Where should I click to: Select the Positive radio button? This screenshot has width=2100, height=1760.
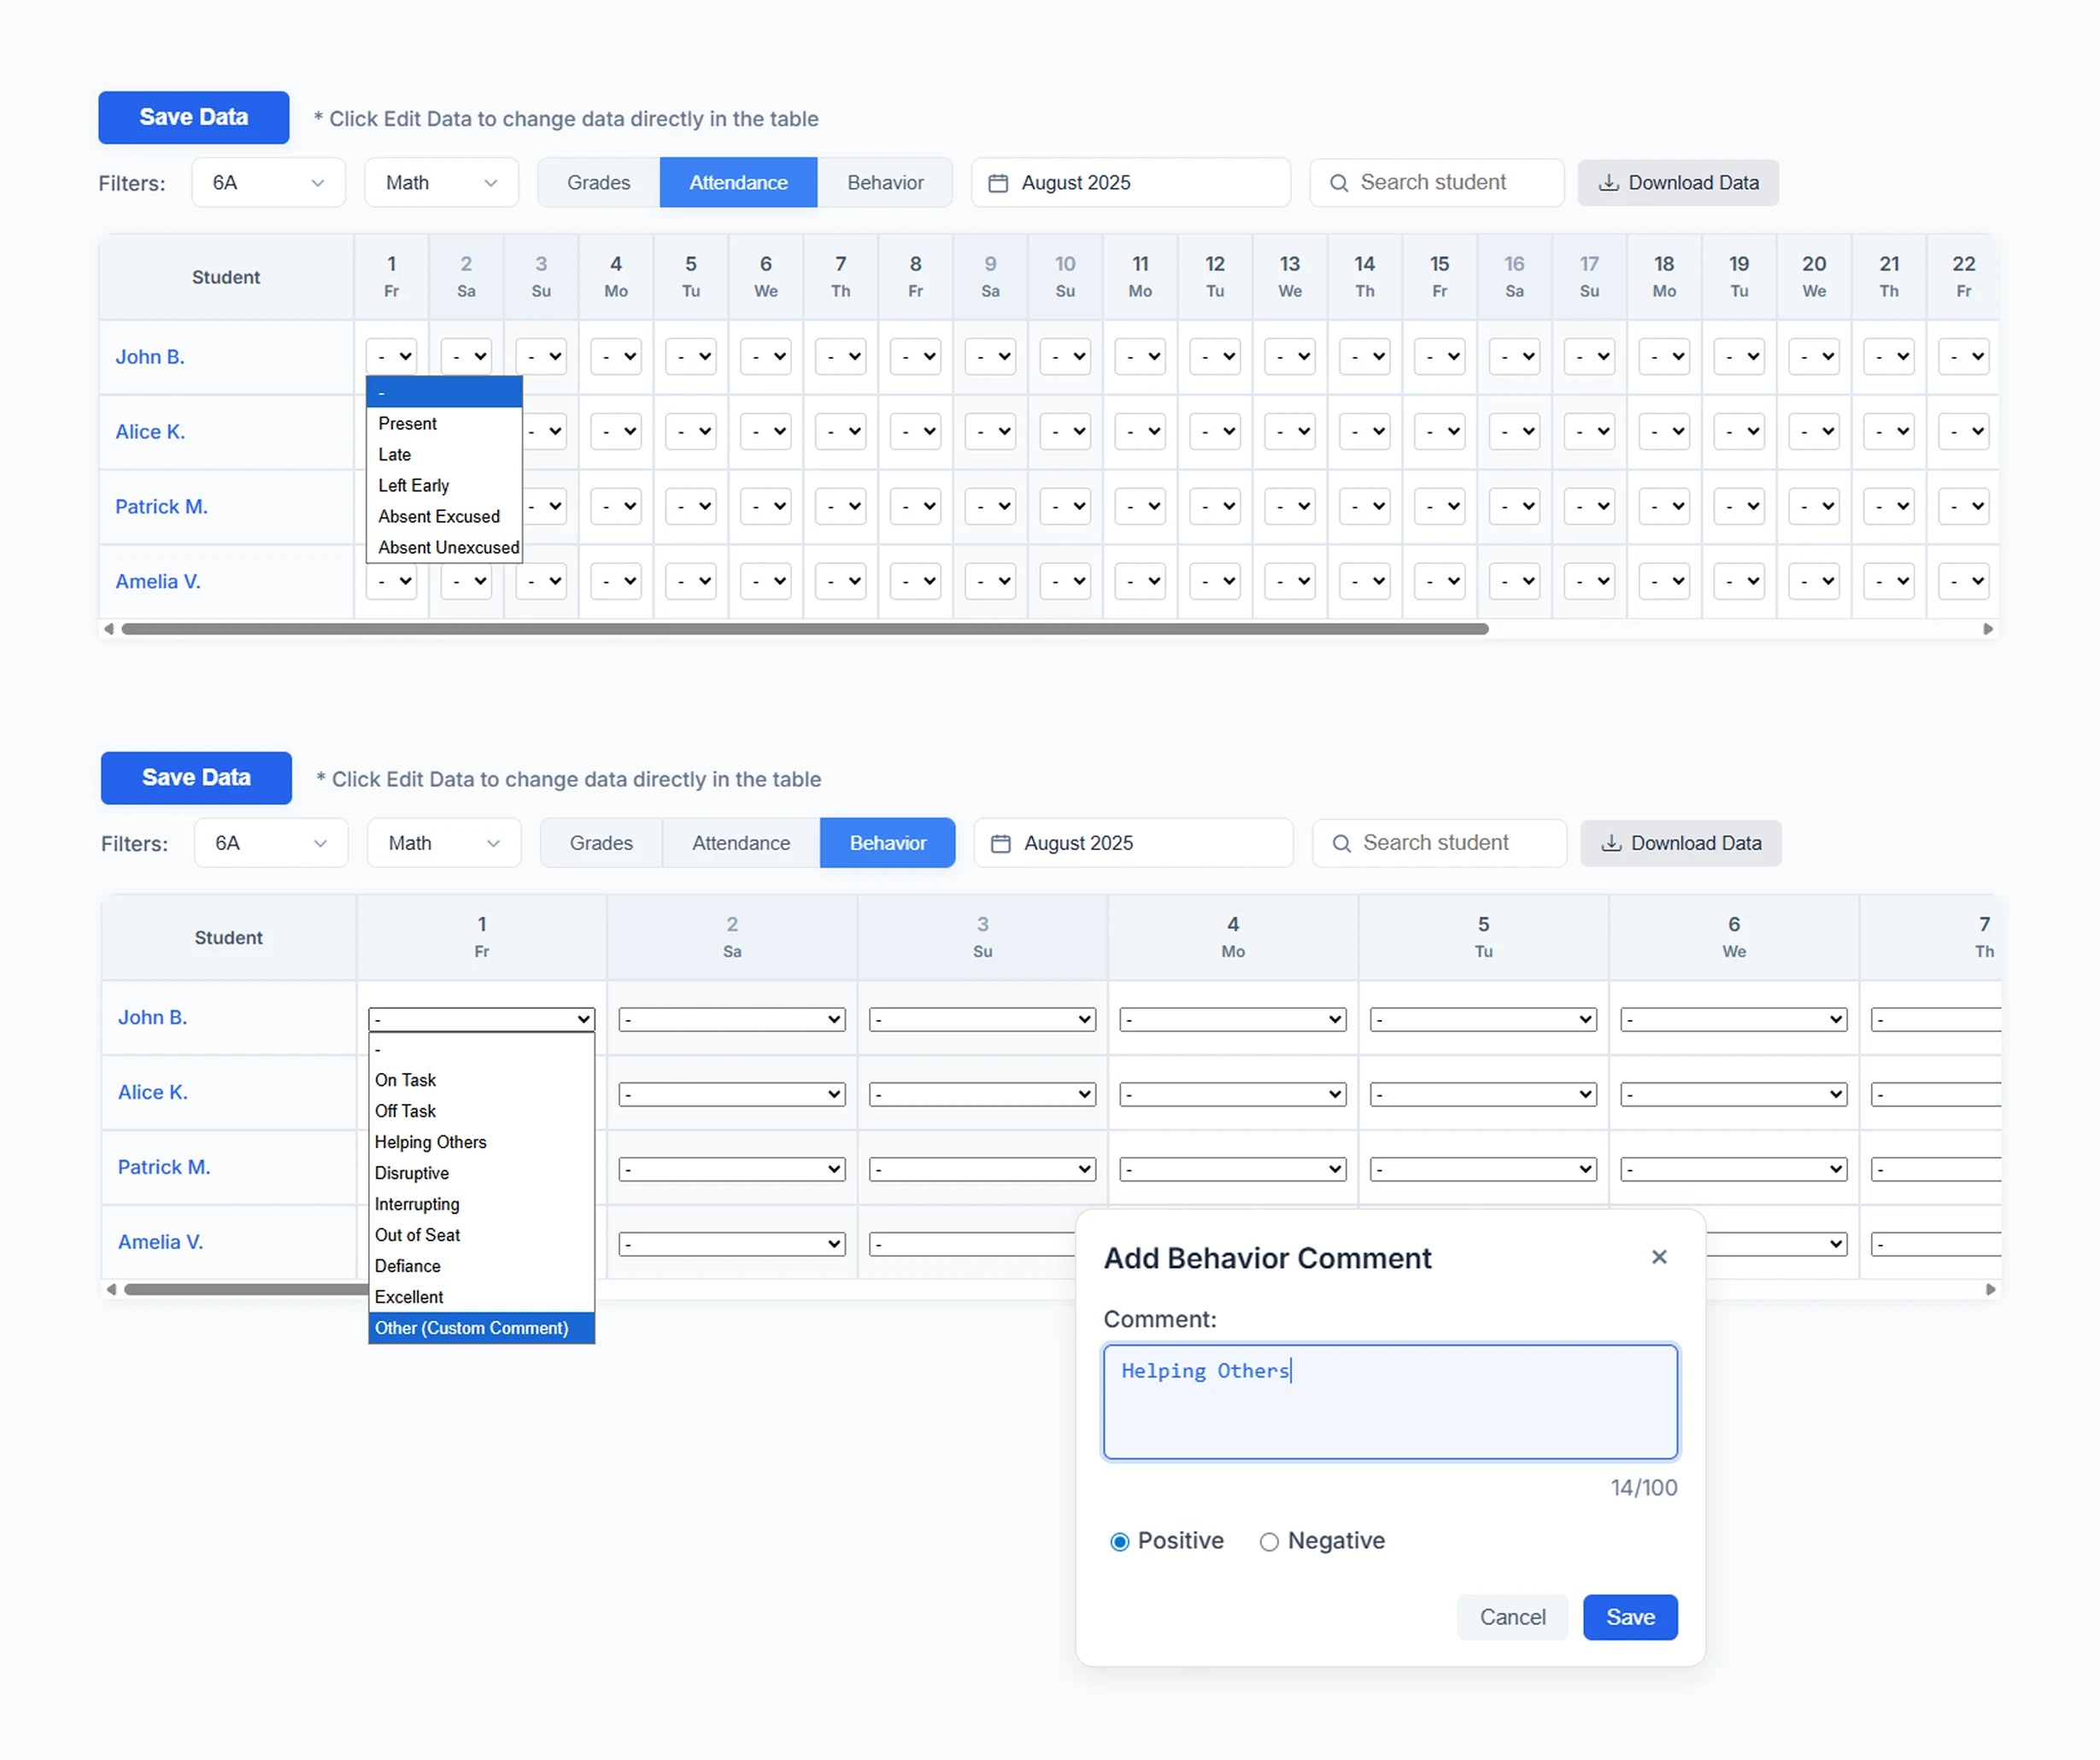tap(1120, 1541)
